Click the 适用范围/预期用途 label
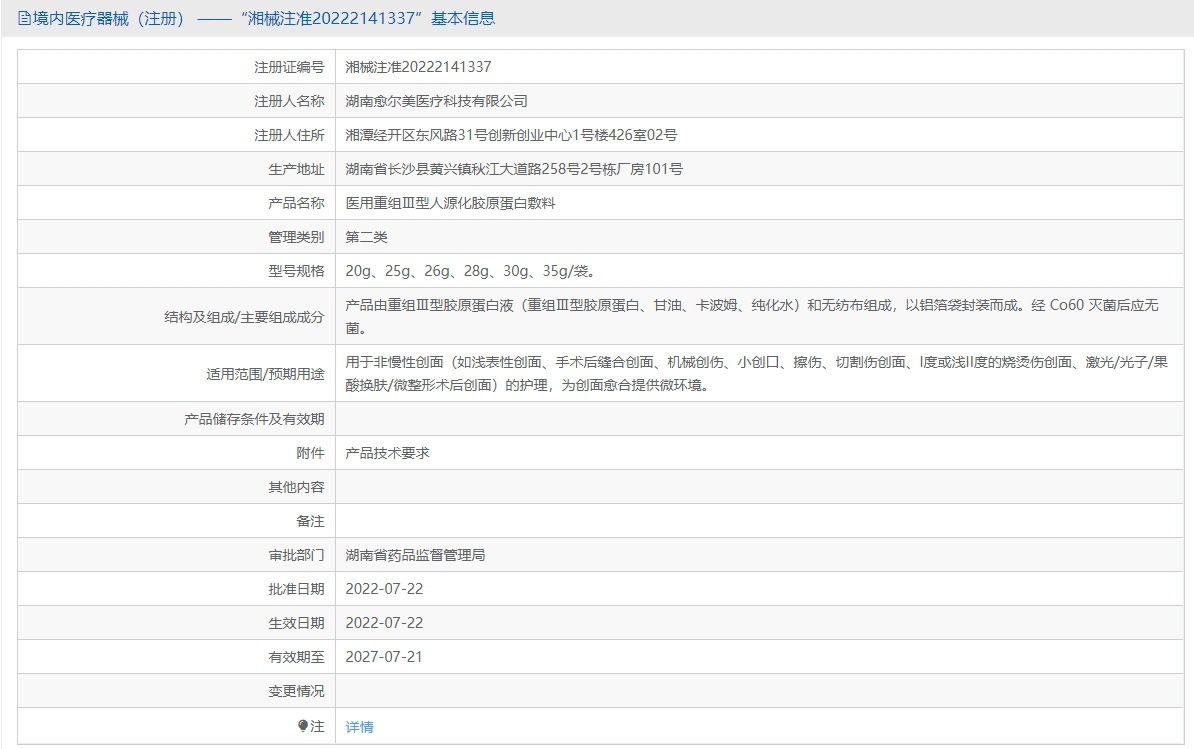 click(266, 374)
